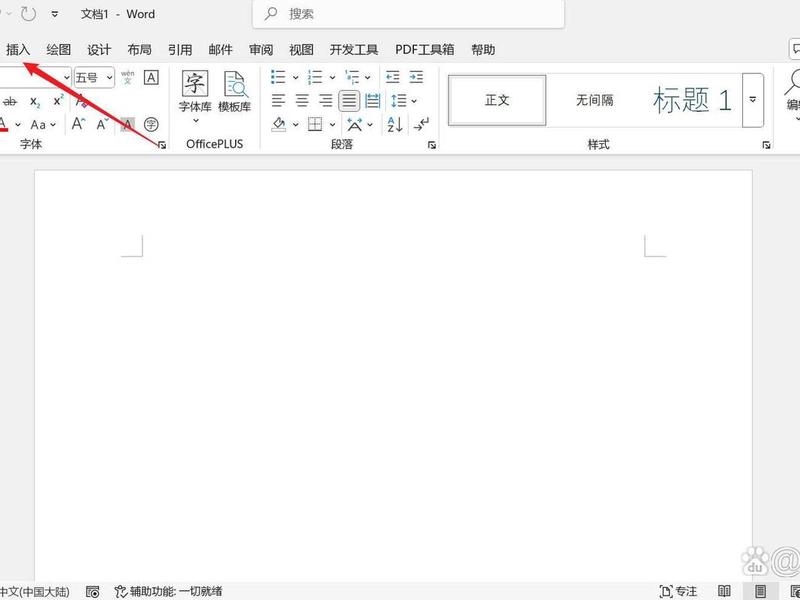The height and width of the screenshot is (600, 800).
Task: Increase font size with grow font icon
Action: tap(78, 124)
